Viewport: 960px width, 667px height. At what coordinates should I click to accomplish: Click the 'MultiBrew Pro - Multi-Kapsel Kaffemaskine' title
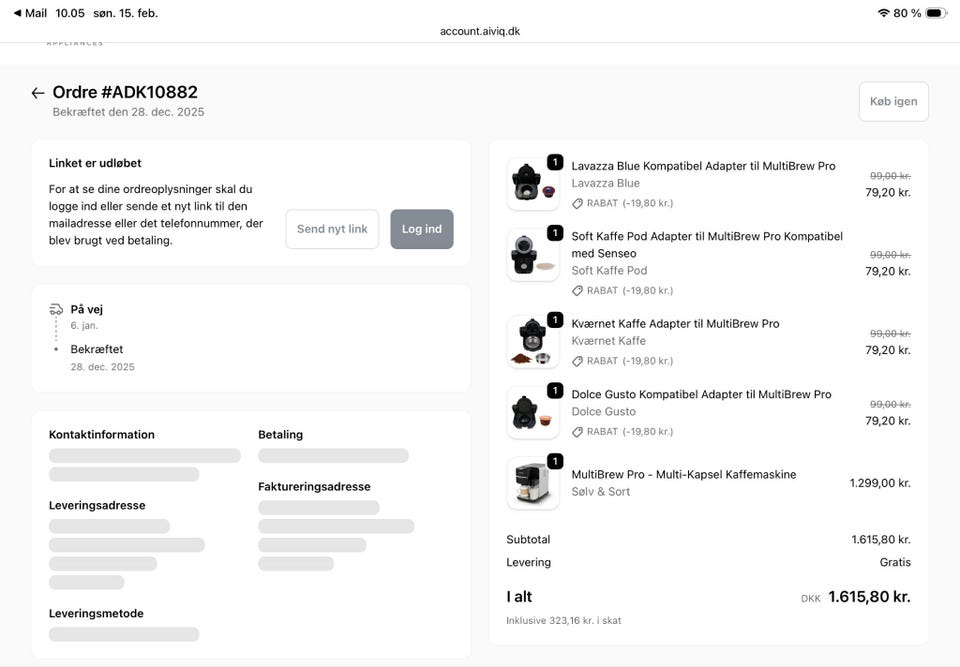coord(683,474)
